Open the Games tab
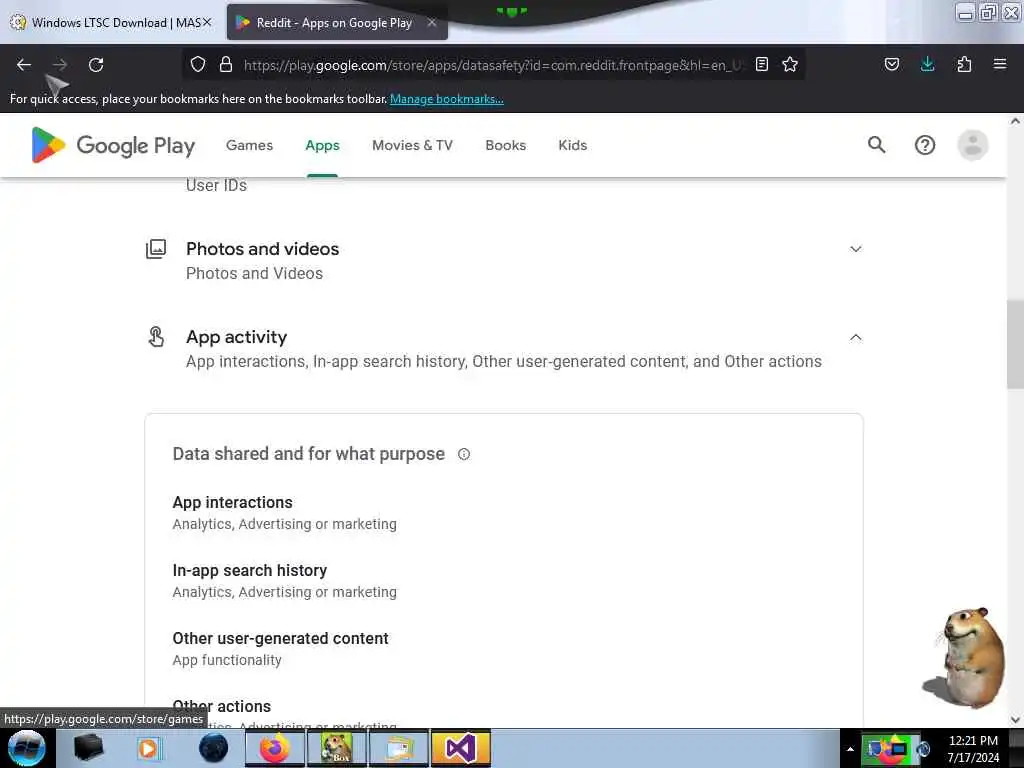The image size is (1024, 768). click(x=249, y=145)
